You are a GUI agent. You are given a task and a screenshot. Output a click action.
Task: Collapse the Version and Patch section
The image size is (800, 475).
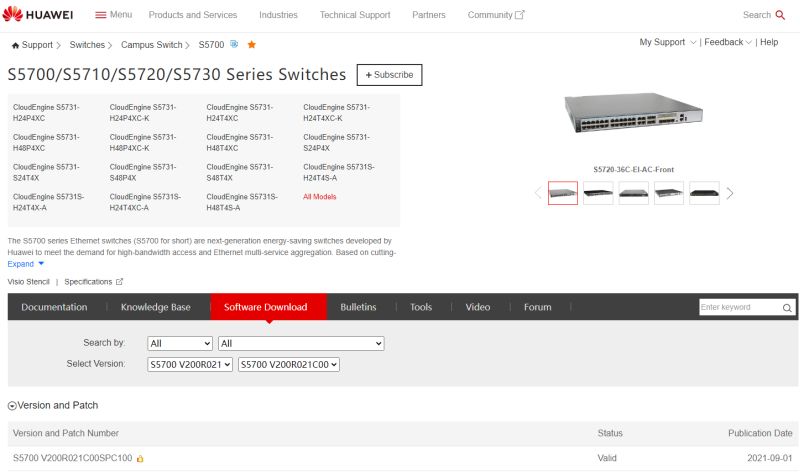(12, 406)
